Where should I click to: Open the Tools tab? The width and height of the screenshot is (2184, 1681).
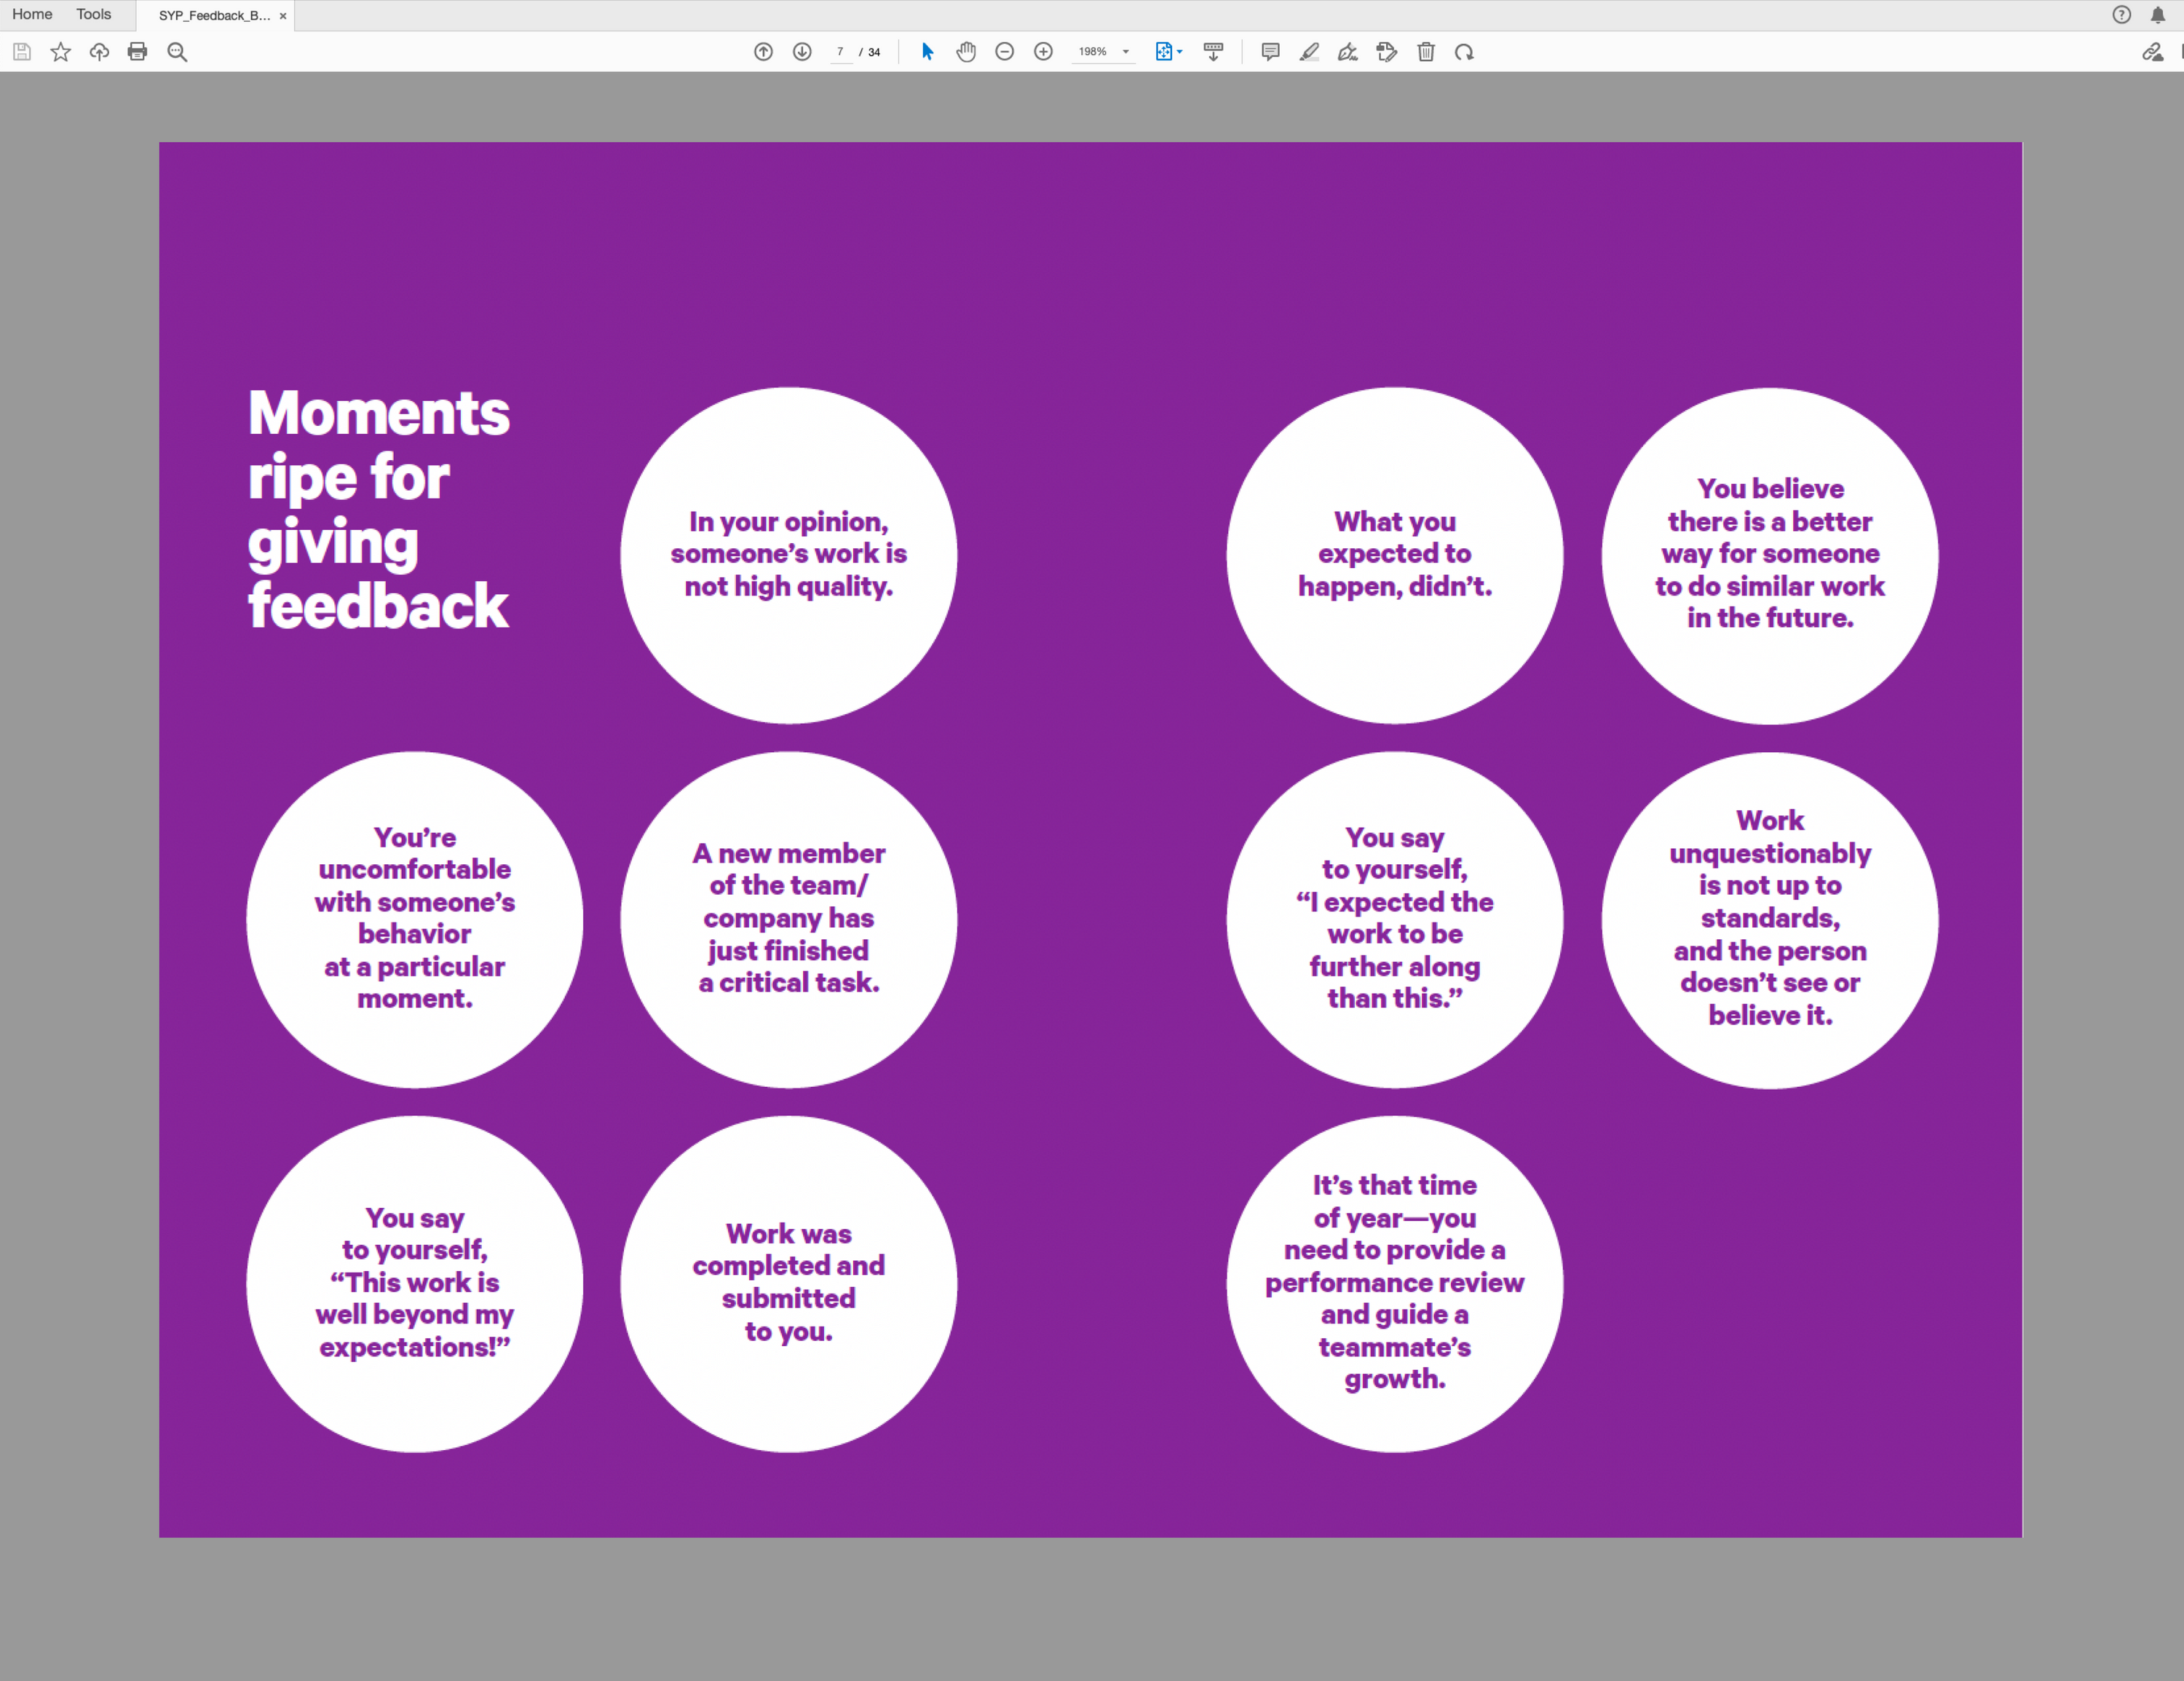pos(93,14)
